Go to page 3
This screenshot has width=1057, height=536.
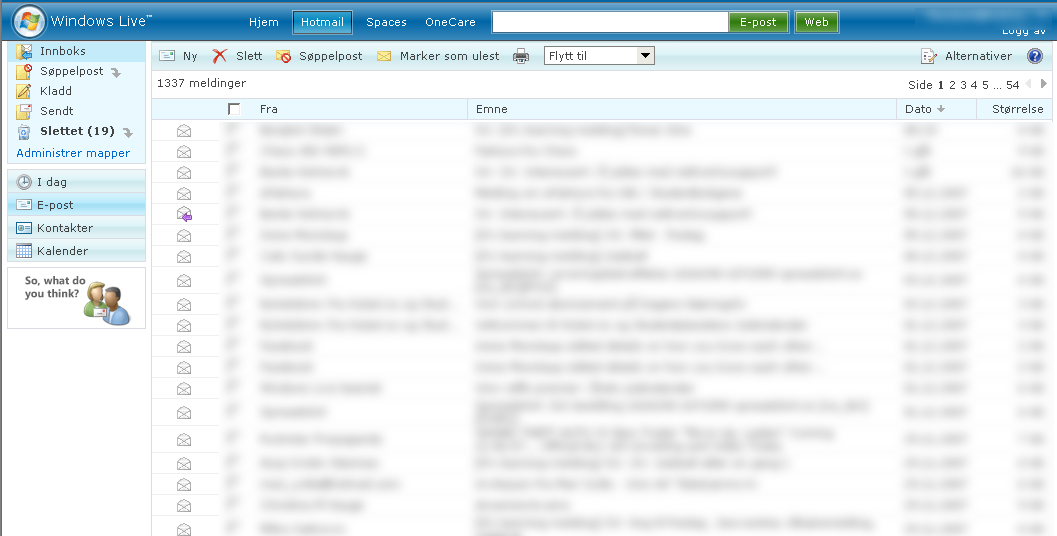click(963, 85)
